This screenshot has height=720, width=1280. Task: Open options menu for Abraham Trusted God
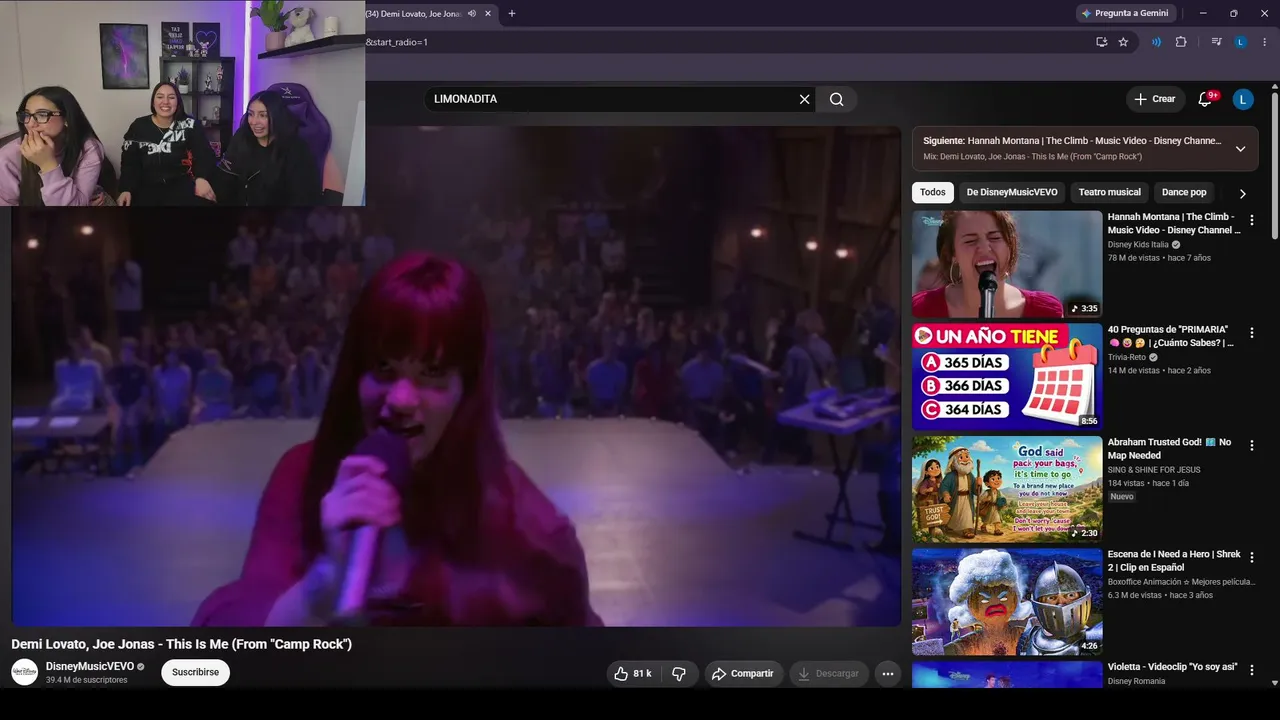(x=1251, y=445)
